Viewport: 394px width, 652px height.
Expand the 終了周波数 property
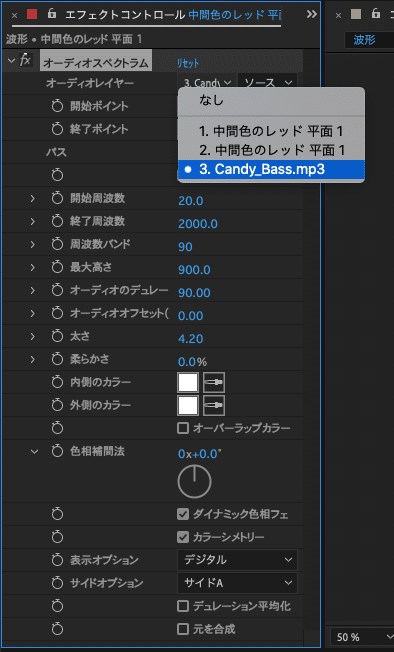pyautogui.click(x=33, y=221)
